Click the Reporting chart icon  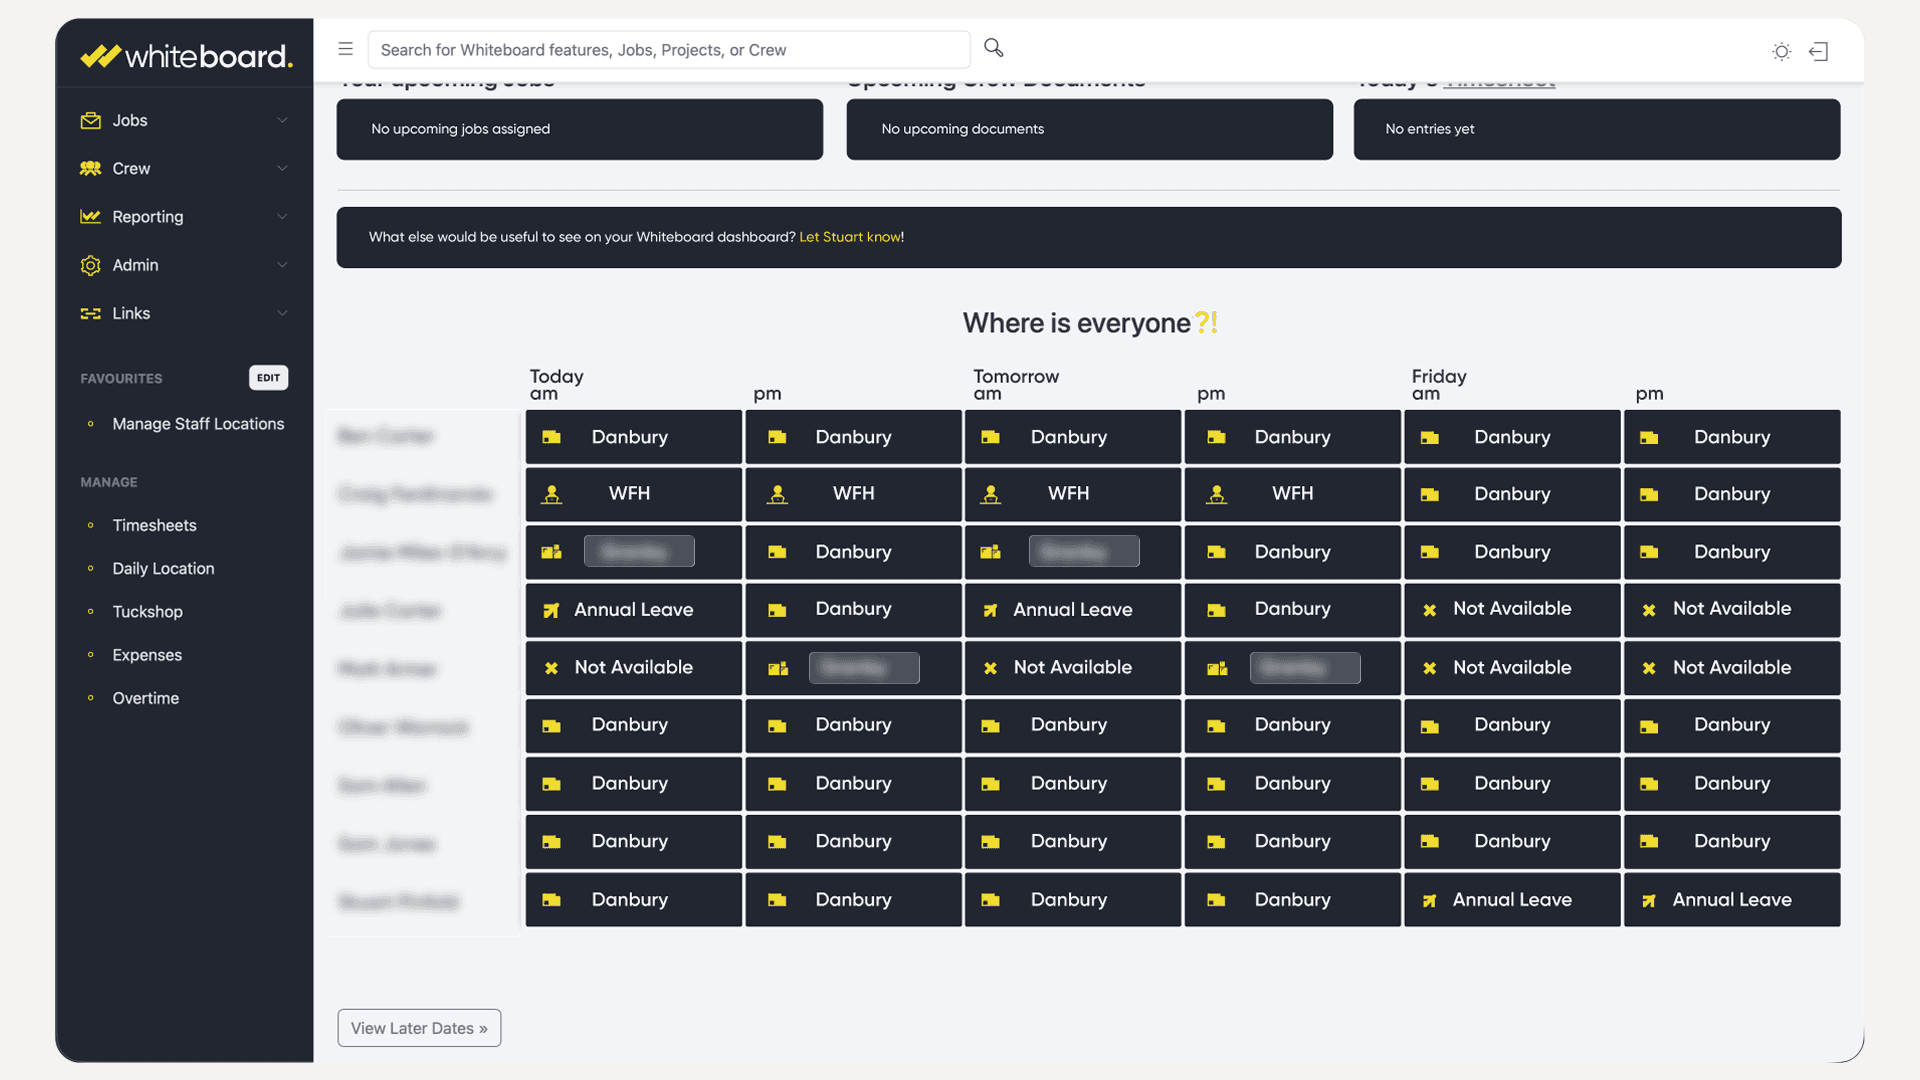pyautogui.click(x=91, y=216)
